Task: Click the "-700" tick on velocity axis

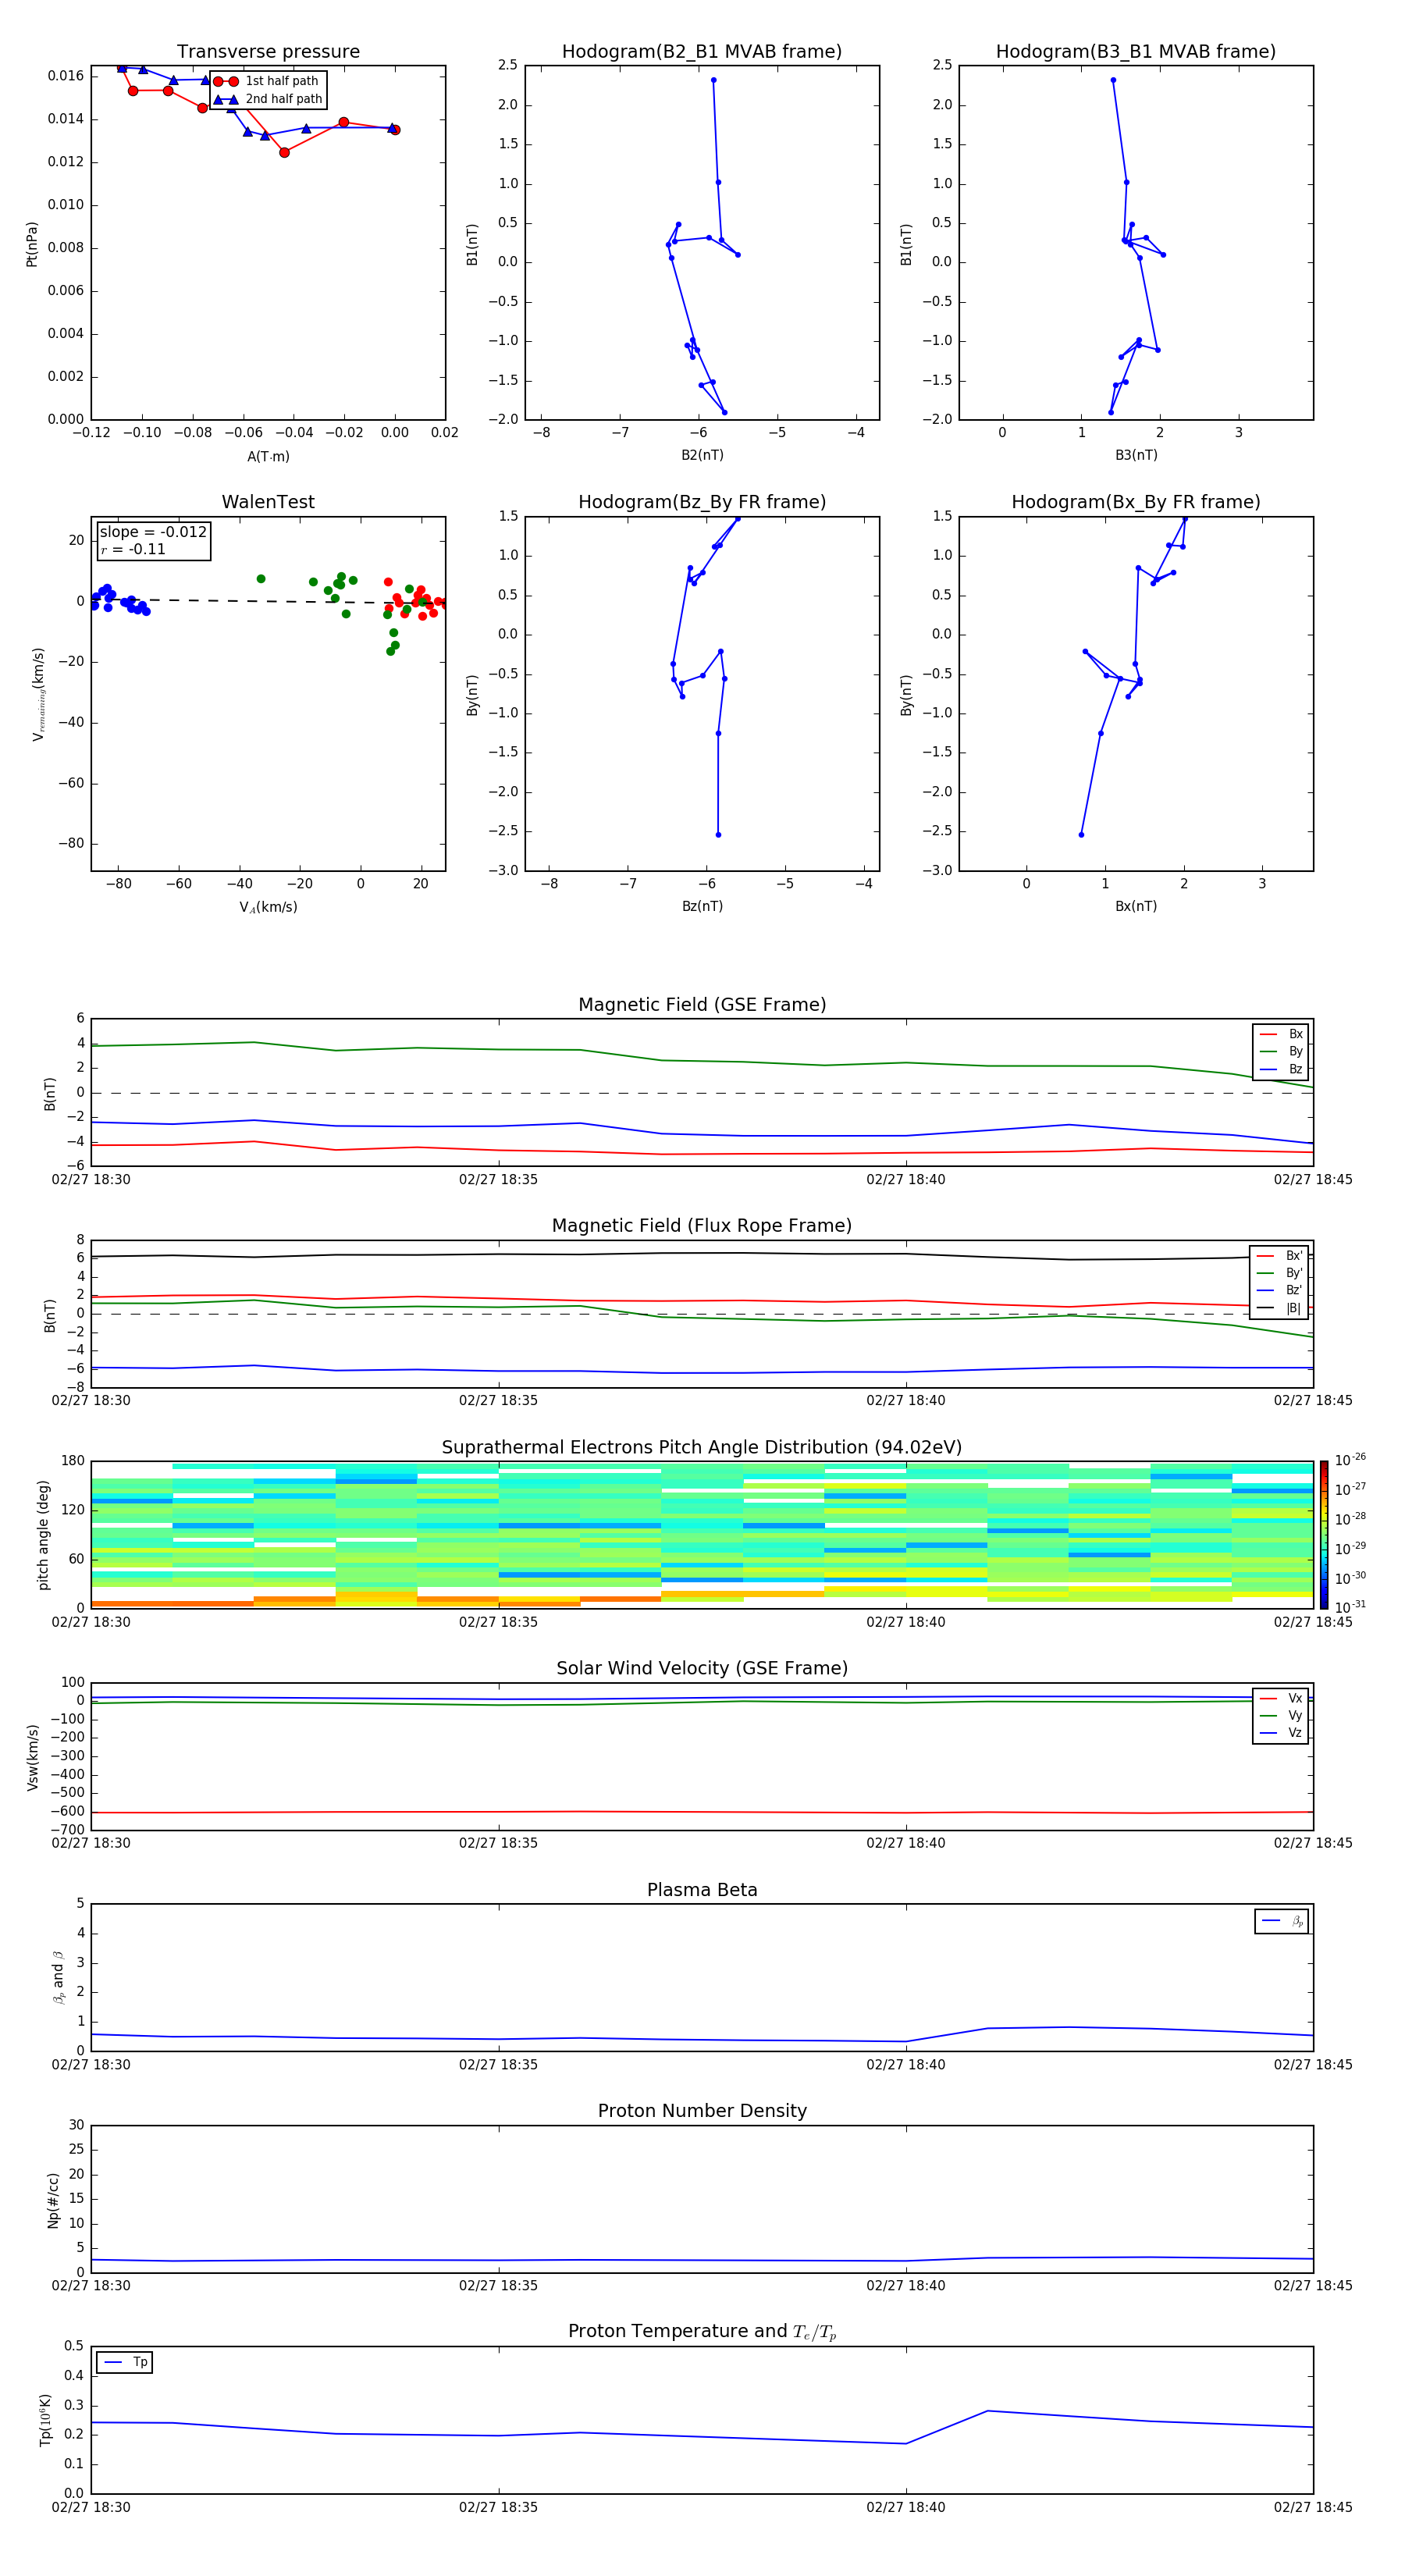Action: pos(67,1830)
